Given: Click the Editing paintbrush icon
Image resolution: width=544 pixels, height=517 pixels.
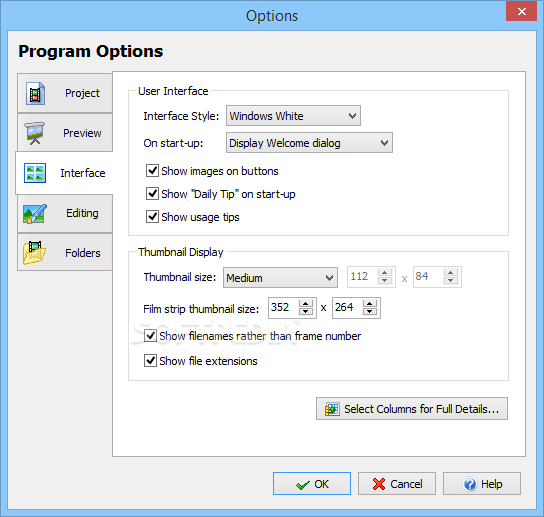Looking at the screenshot, I should 35,213.
